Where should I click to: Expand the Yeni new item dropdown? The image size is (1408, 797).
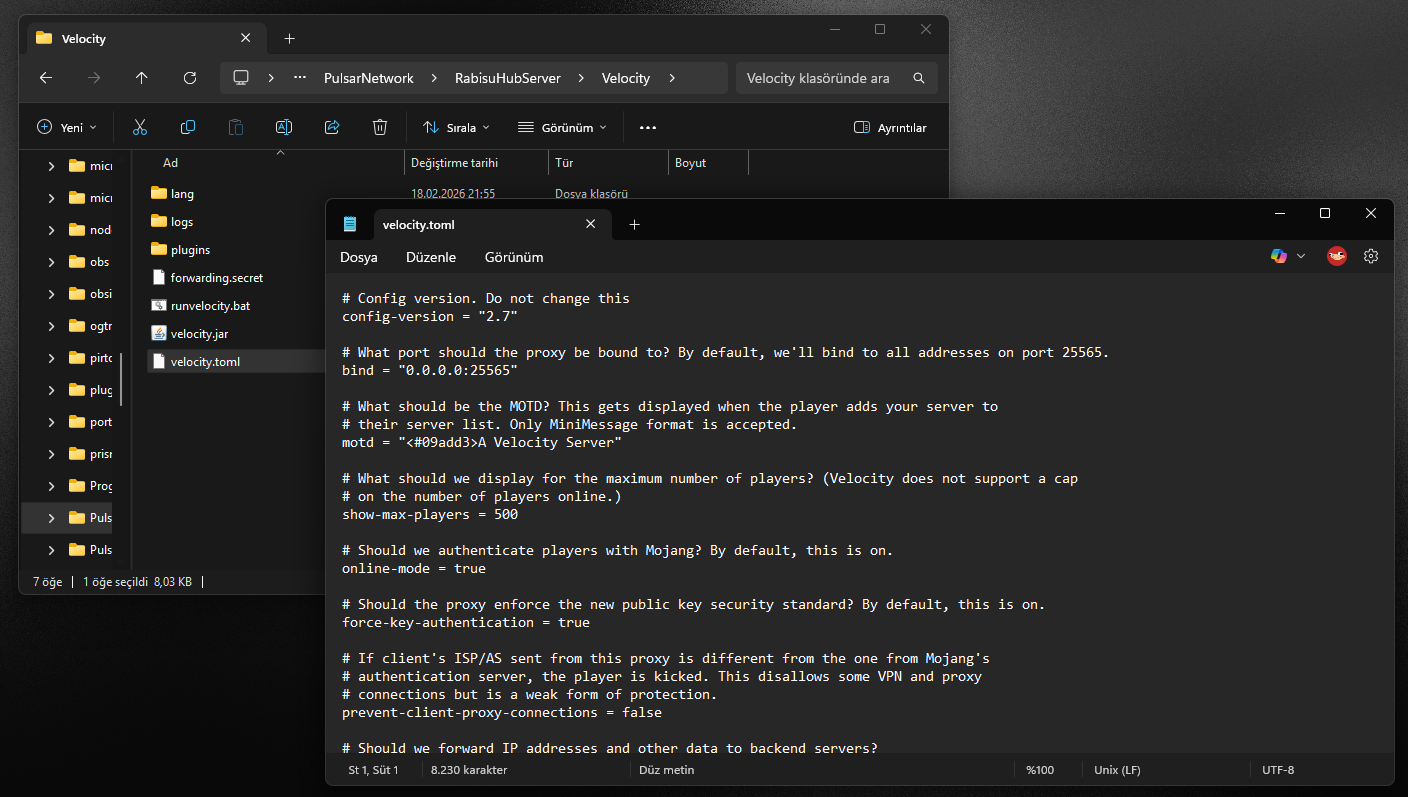pyautogui.click(x=67, y=128)
